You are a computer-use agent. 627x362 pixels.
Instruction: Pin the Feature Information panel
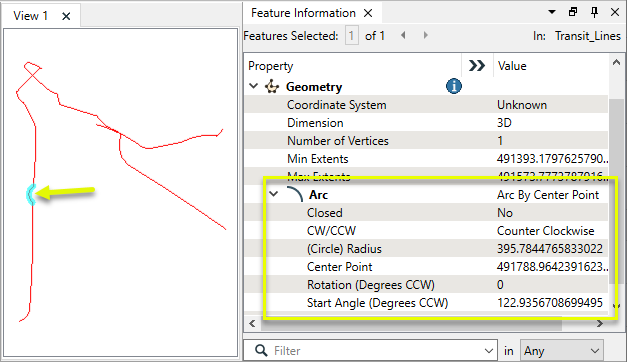point(594,12)
